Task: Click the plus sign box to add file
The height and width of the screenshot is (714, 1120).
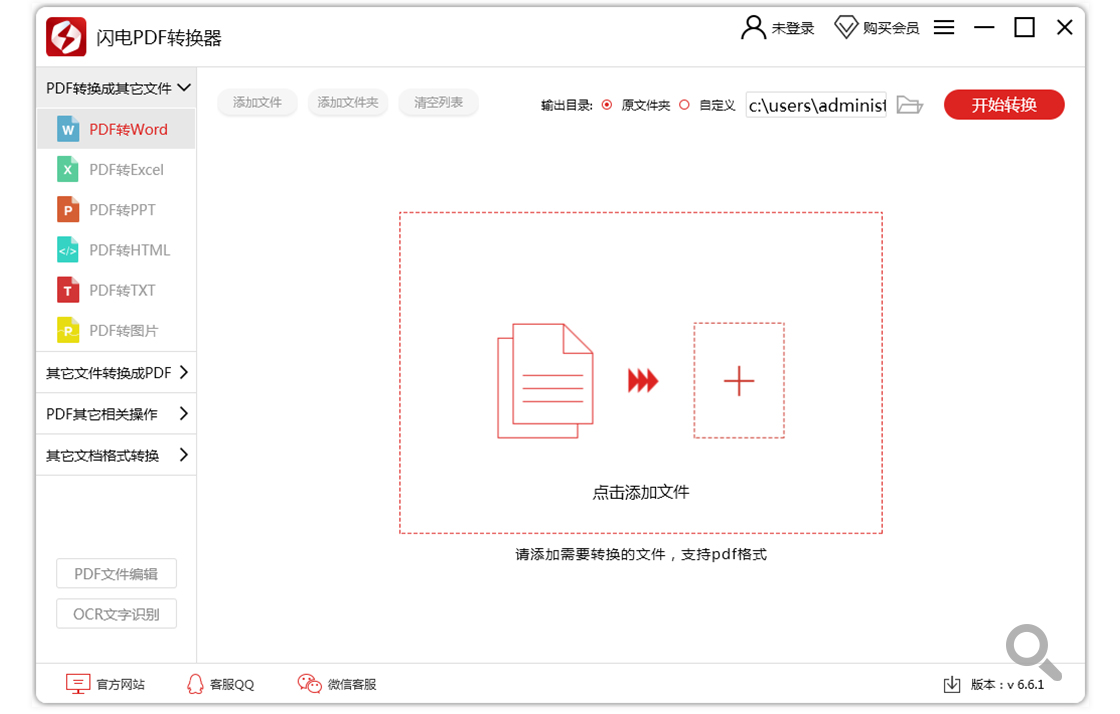Action: 739,381
